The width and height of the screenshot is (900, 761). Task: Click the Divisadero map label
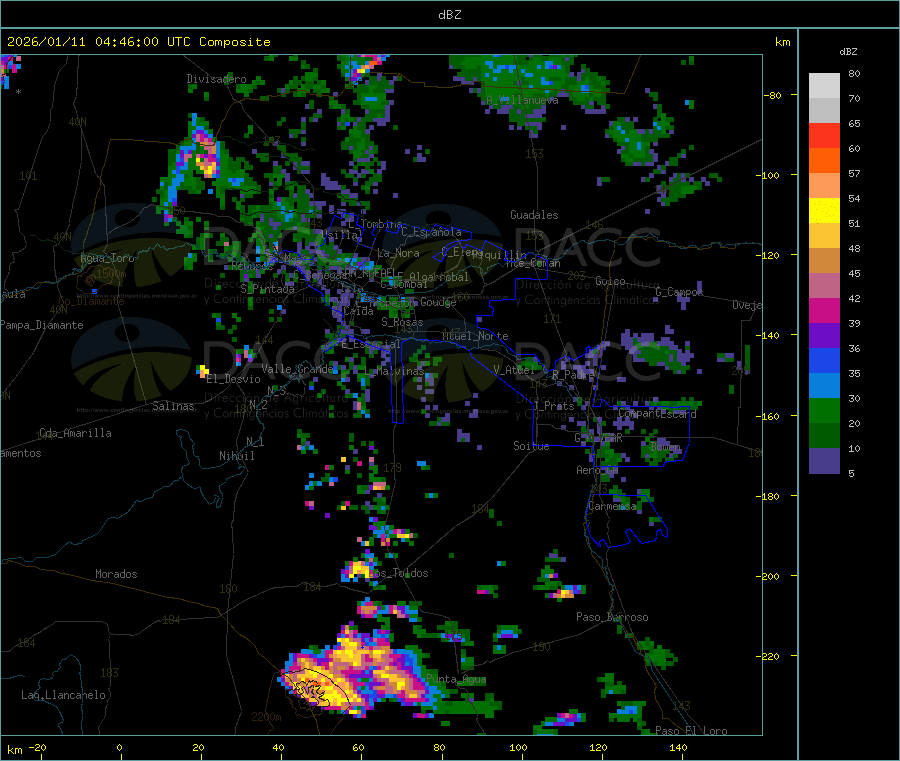(216, 79)
